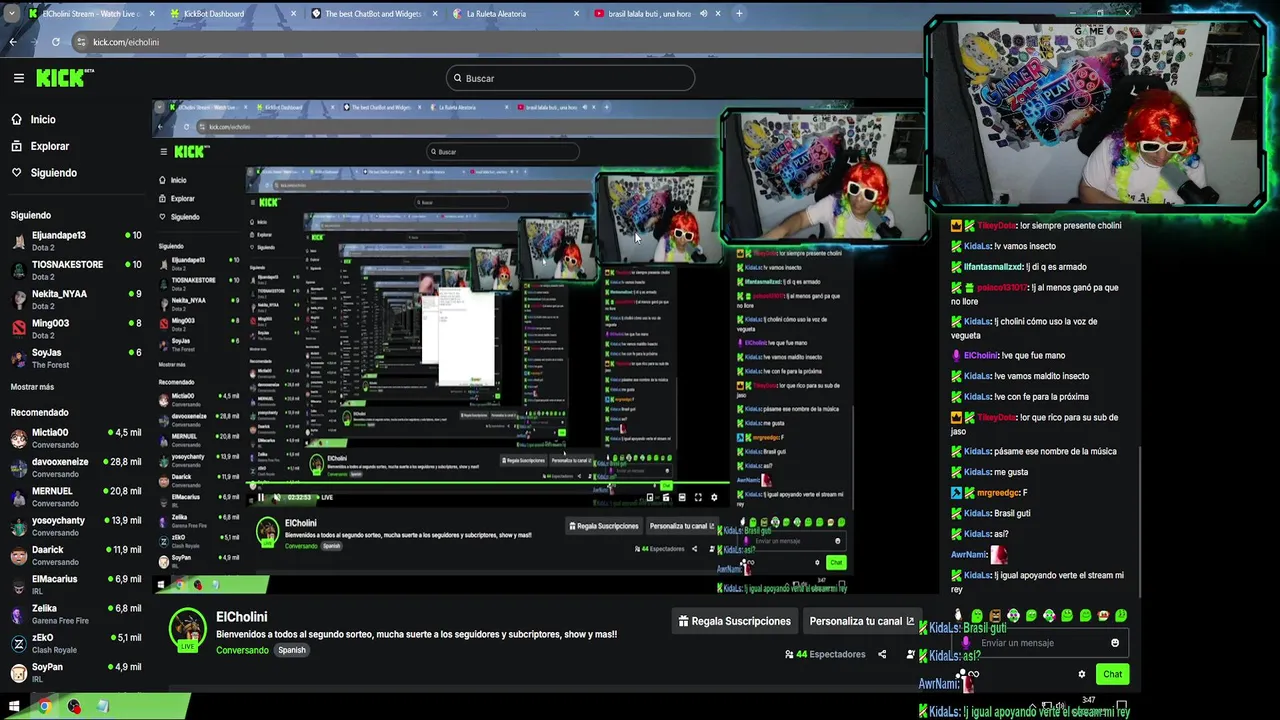Go to Inicio in the sidebar
Image resolution: width=1280 pixels, height=720 pixels.
33,119
